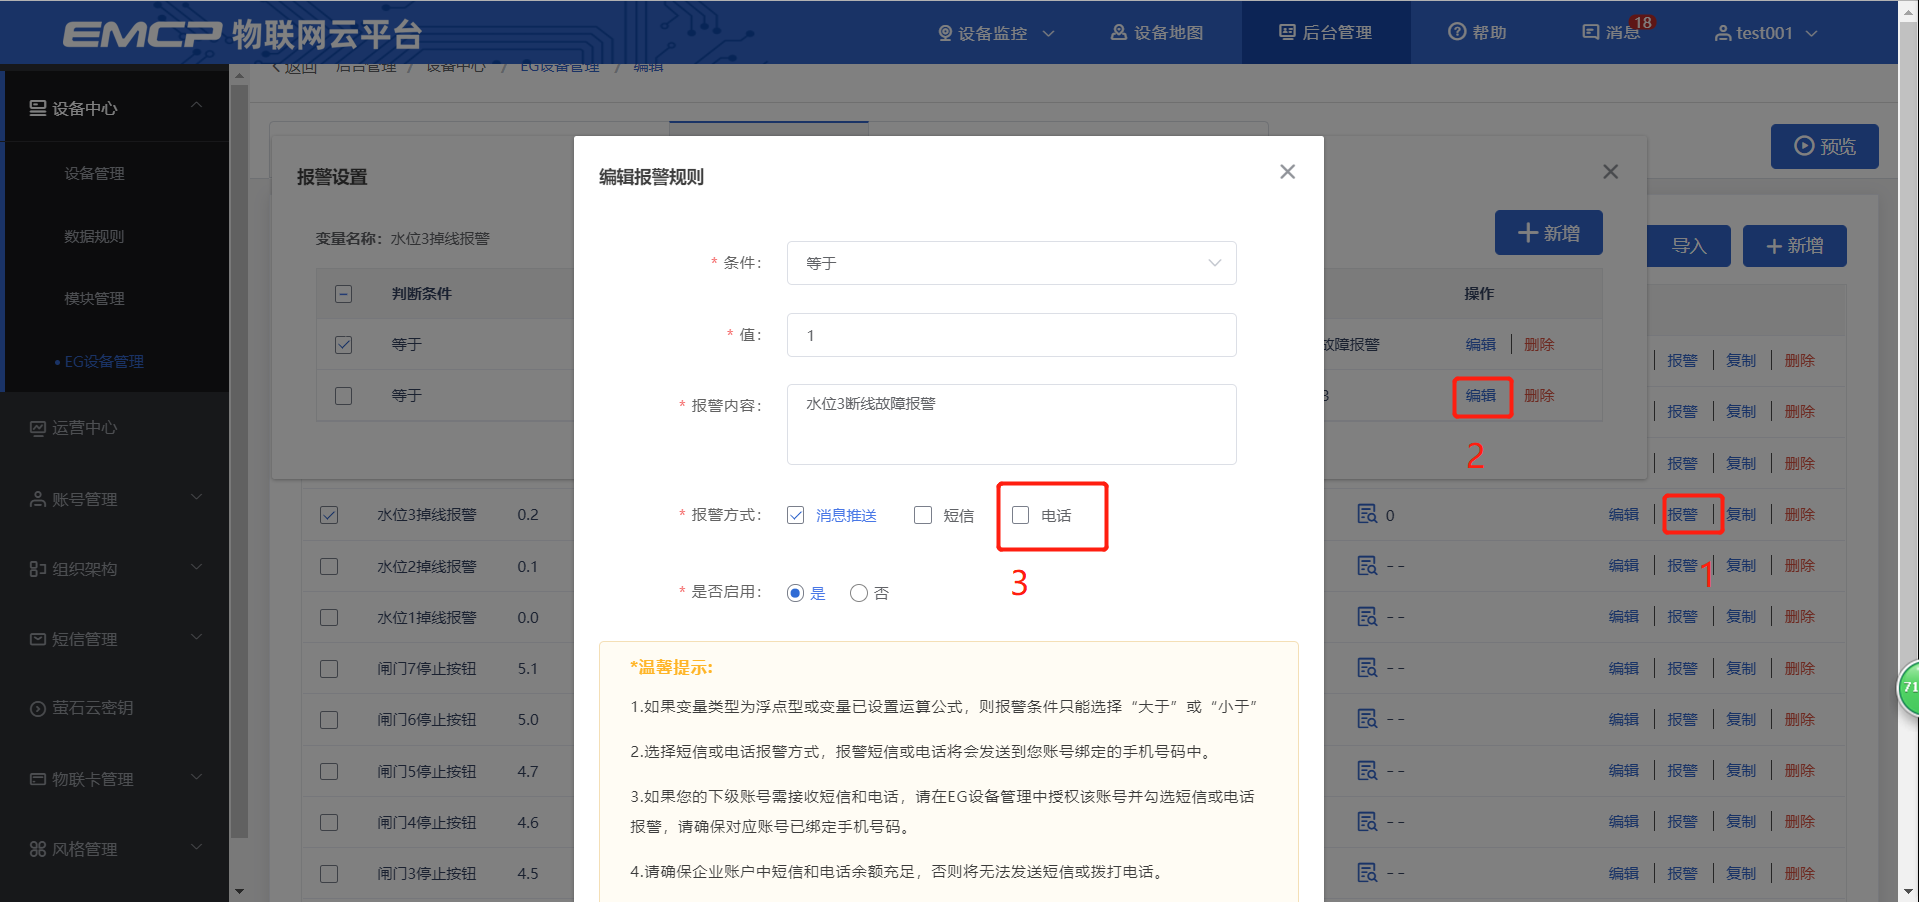This screenshot has height=902, width=1919.
Task: Toggle select-all checkbox beside 判断条件
Action: pyautogui.click(x=343, y=294)
